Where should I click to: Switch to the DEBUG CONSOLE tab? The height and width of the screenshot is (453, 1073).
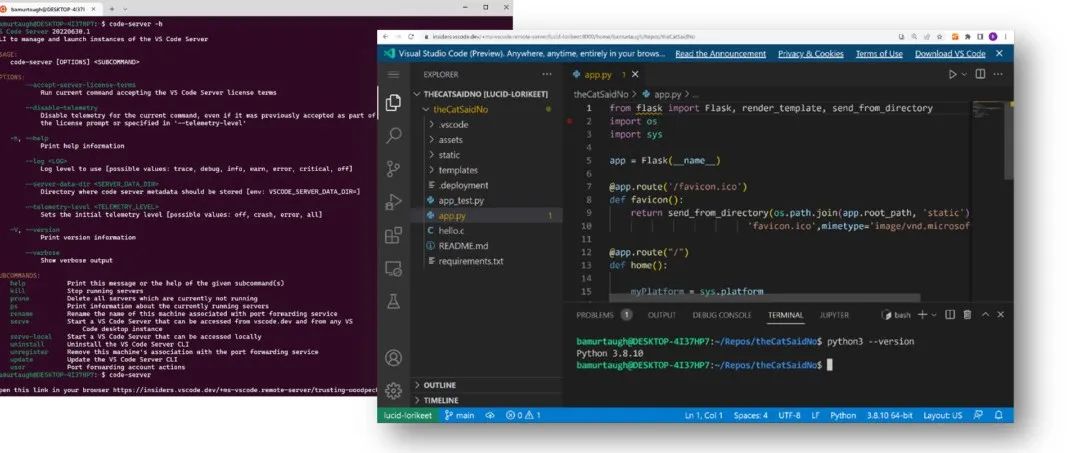click(x=722, y=315)
